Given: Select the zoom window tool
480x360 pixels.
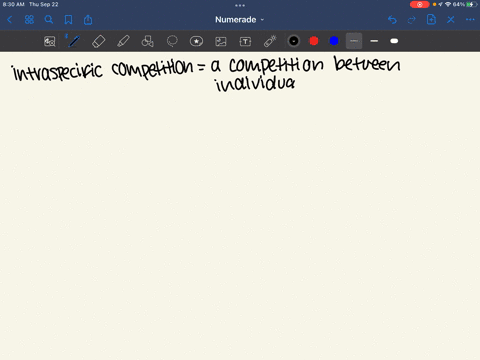Looking at the screenshot, I should click(50, 41).
